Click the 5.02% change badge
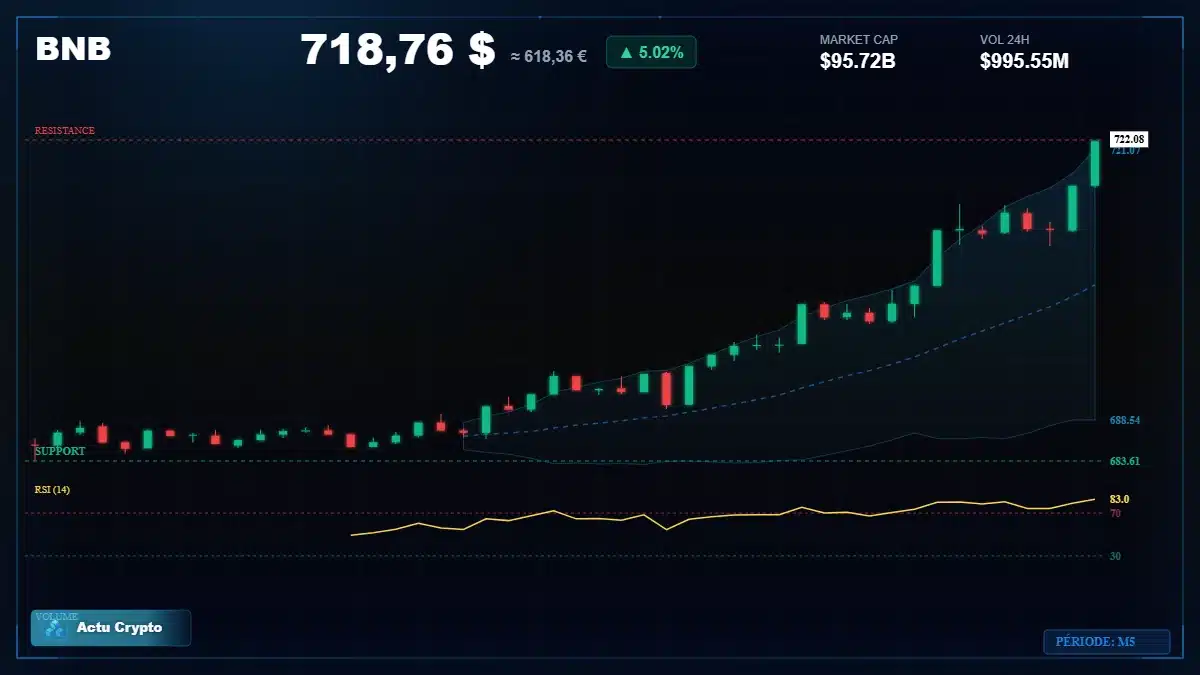Image resolution: width=1200 pixels, height=675 pixels. pyautogui.click(x=651, y=52)
